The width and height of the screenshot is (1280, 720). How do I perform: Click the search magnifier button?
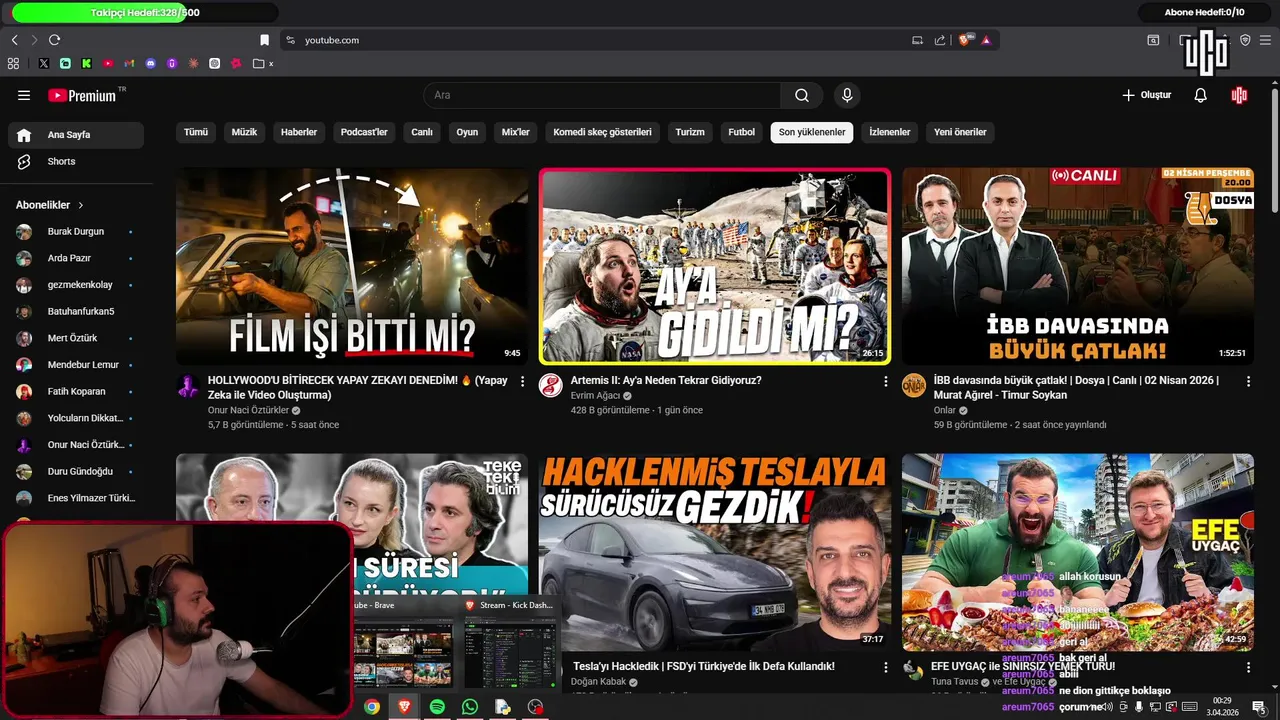pos(802,95)
